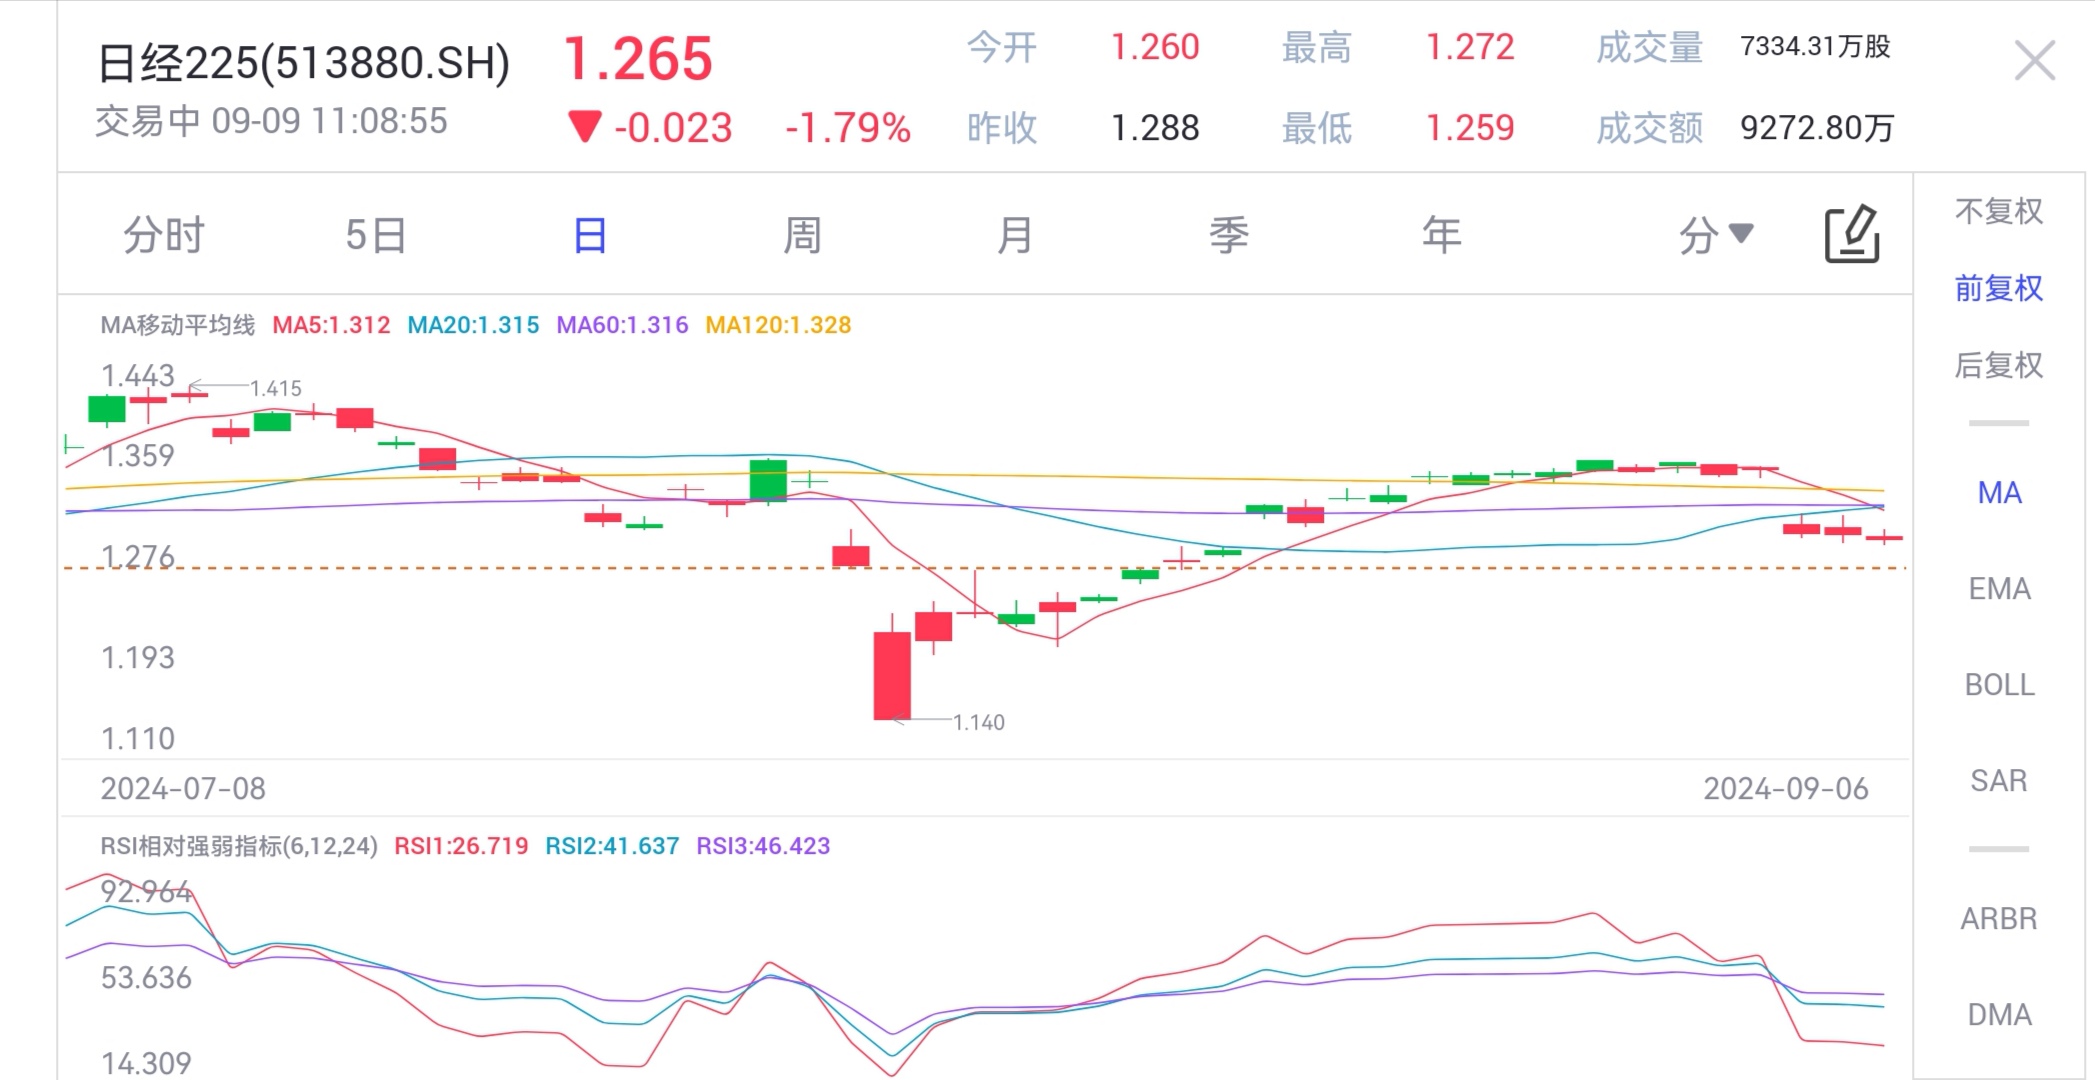Show the ARBR sub-indicator

pos(1998,919)
